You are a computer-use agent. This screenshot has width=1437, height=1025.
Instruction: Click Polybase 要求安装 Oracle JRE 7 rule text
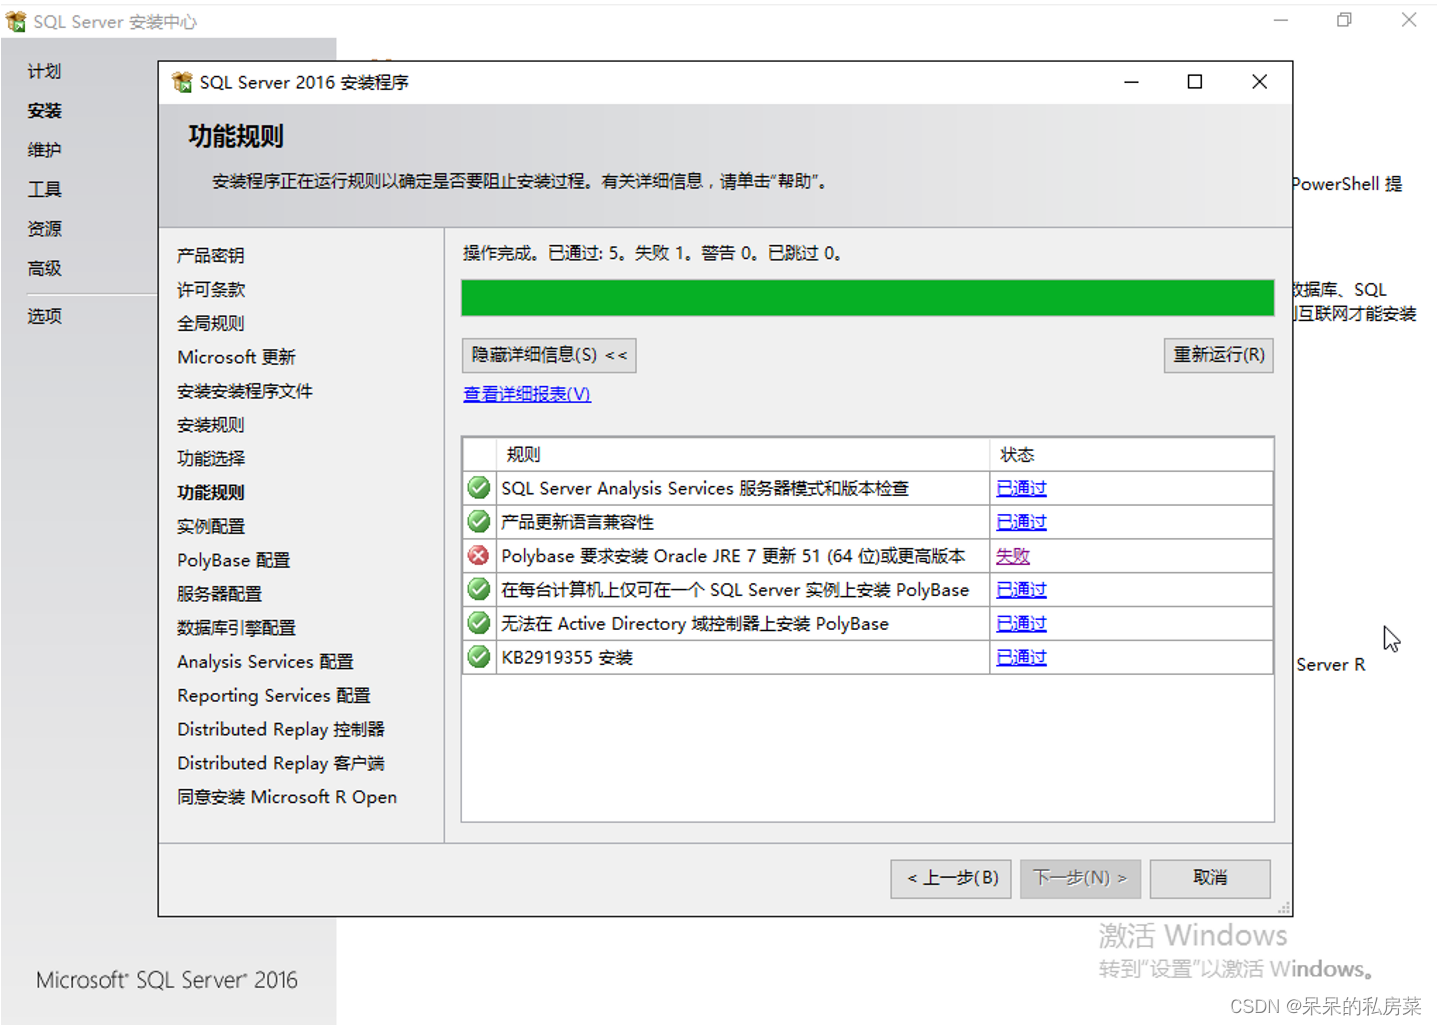tap(733, 556)
